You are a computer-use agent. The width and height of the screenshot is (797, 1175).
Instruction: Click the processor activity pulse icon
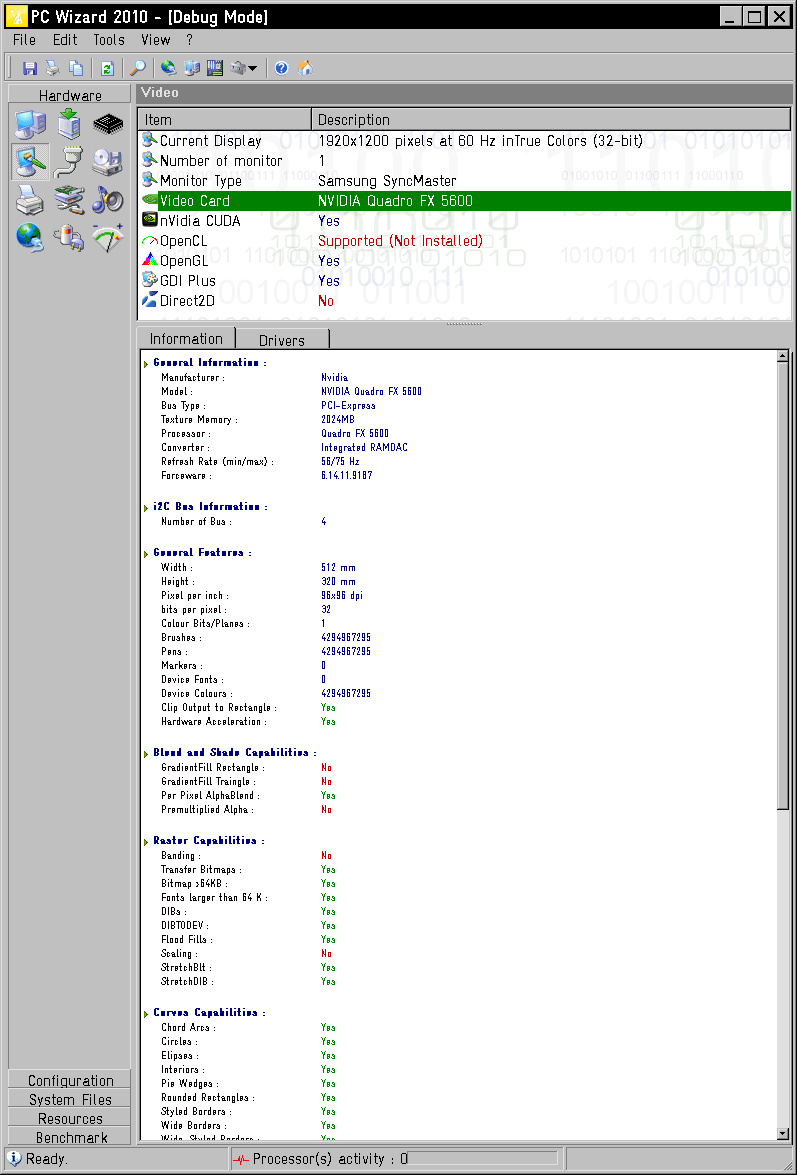[x=241, y=1159]
